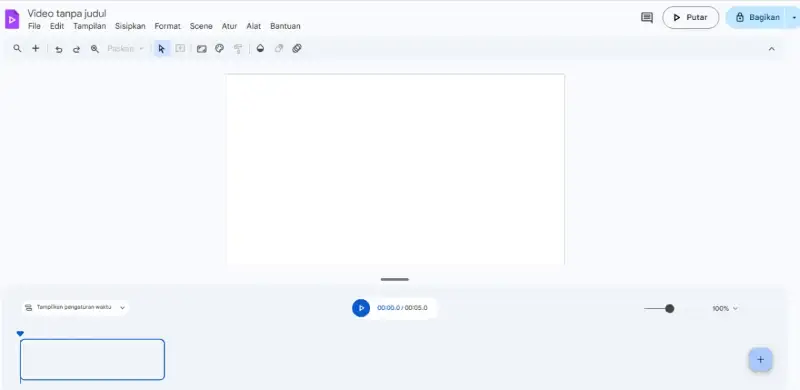800x390 pixels.
Task: Open the background image icon
Action: pyautogui.click(x=202, y=49)
